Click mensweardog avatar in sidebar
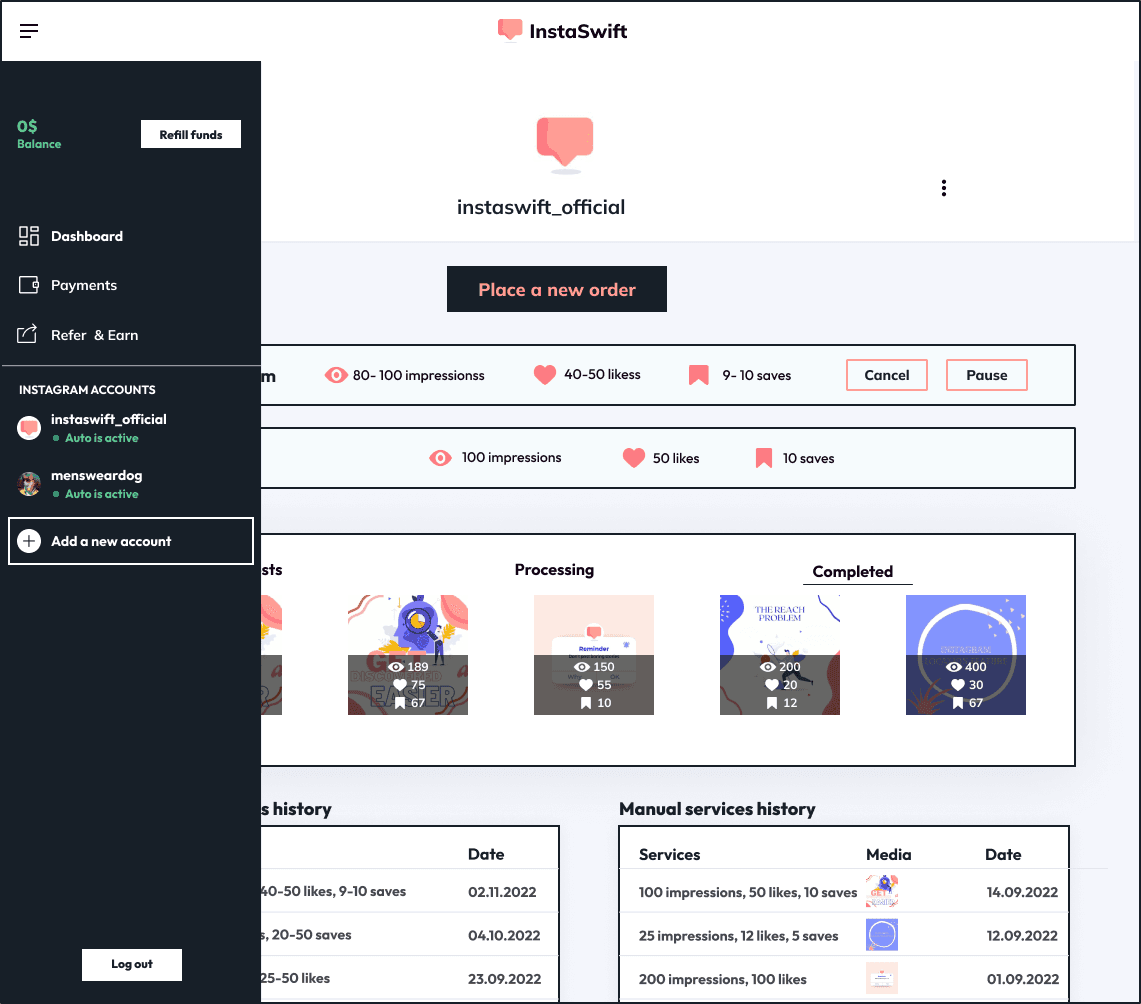The width and height of the screenshot is (1141, 1004). pos(29,484)
